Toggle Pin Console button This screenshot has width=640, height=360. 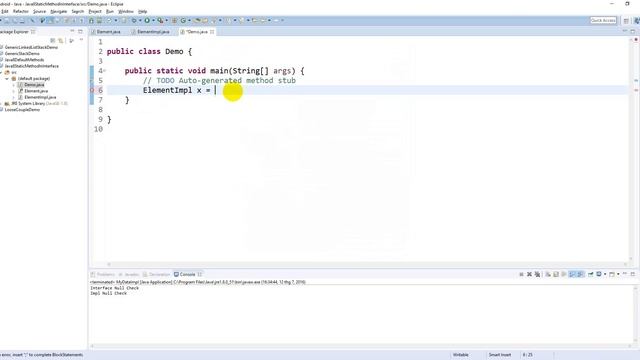tap(591, 274)
